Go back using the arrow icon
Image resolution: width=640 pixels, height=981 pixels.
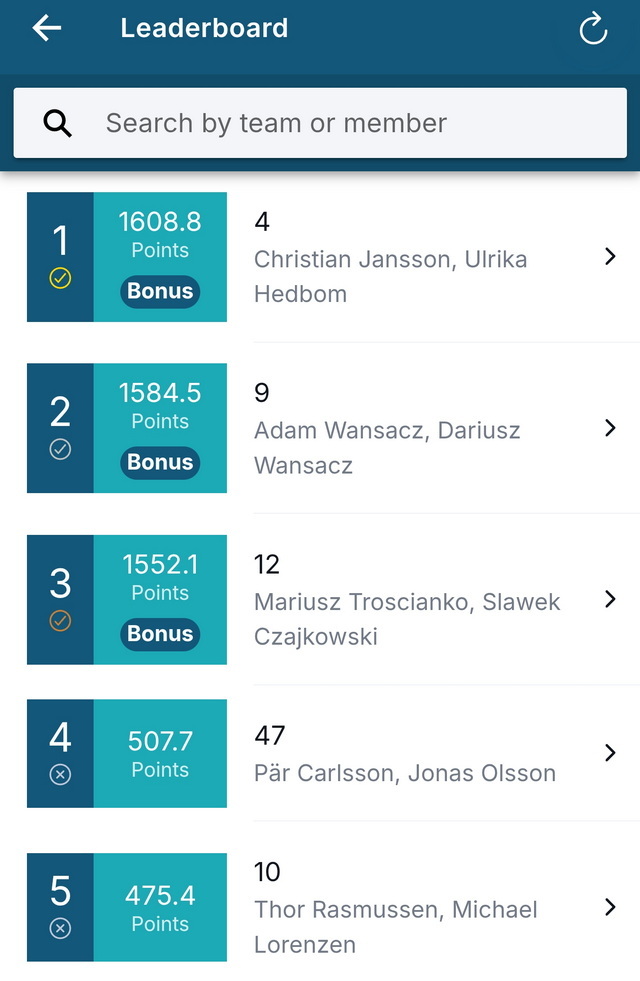point(47,28)
